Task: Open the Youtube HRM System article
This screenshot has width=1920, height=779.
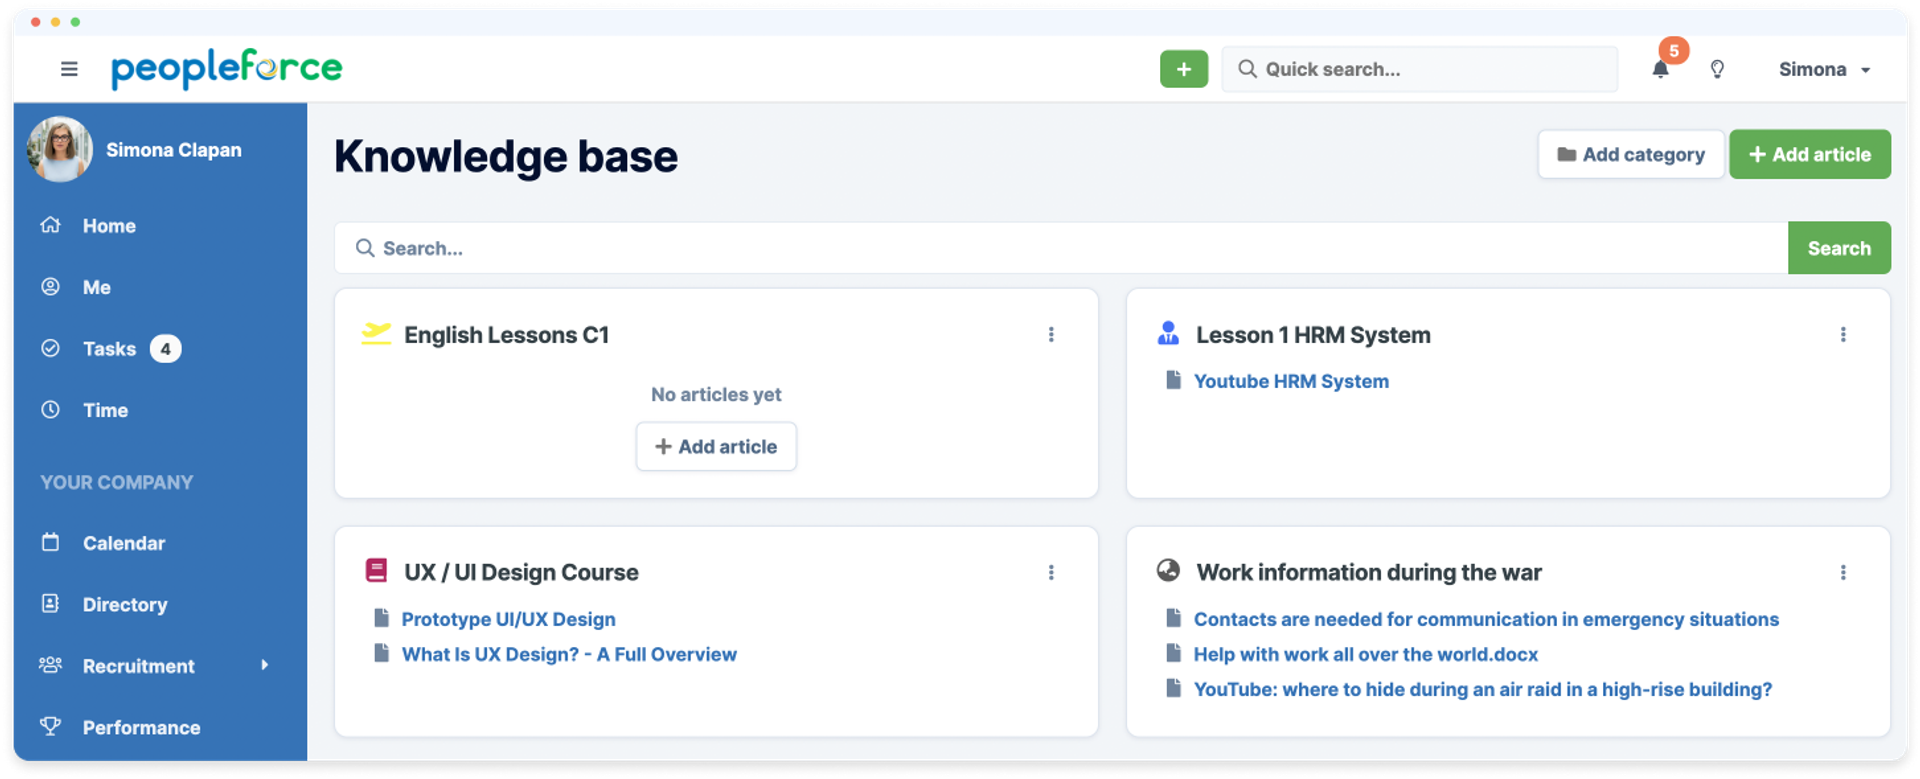Action: coord(1291,381)
